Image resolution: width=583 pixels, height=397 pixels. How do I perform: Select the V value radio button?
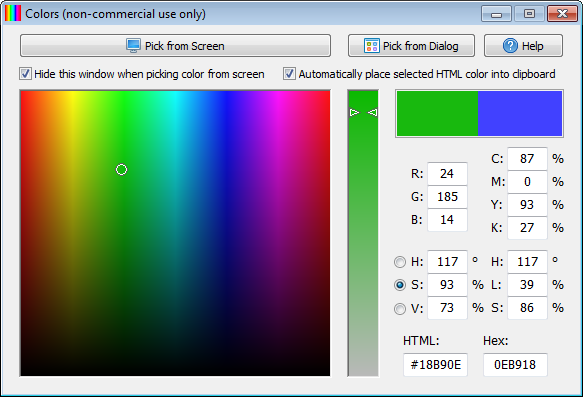click(x=400, y=309)
